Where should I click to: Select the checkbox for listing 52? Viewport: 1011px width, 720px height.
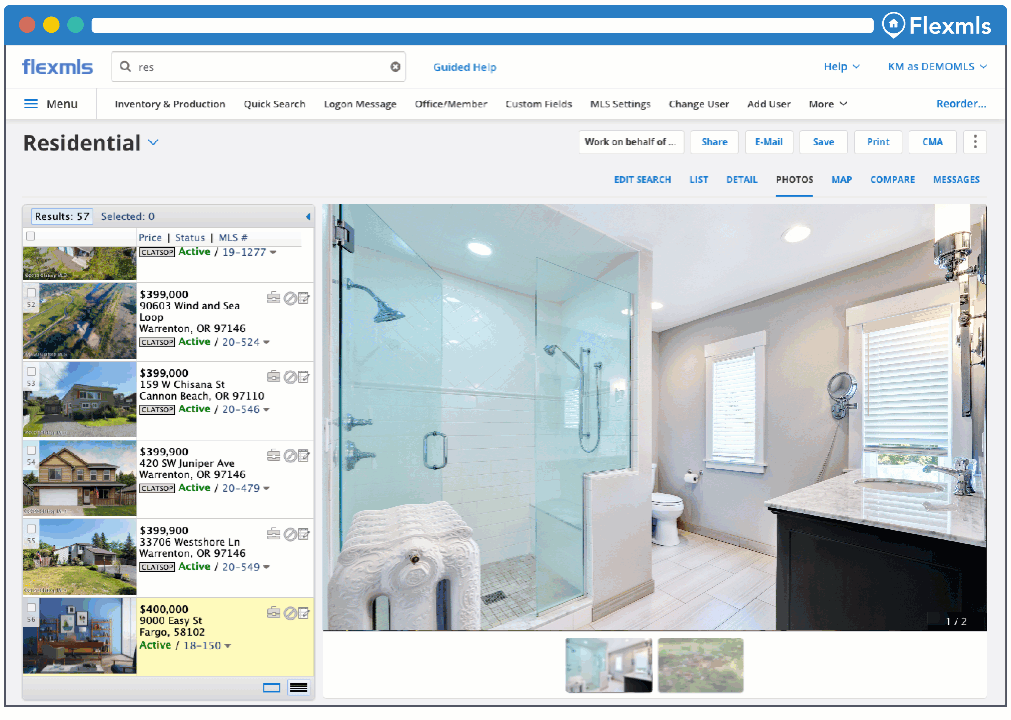(31, 292)
